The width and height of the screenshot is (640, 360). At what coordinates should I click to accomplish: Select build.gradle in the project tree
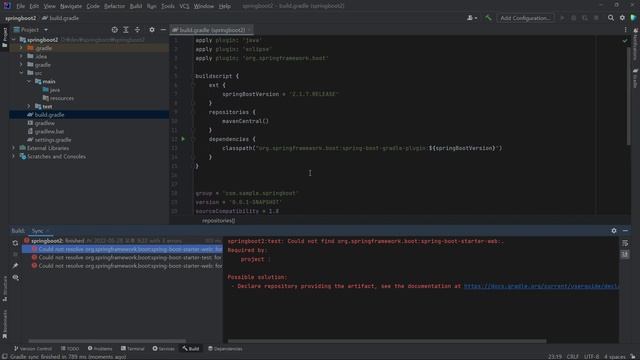tap(89, 115)
